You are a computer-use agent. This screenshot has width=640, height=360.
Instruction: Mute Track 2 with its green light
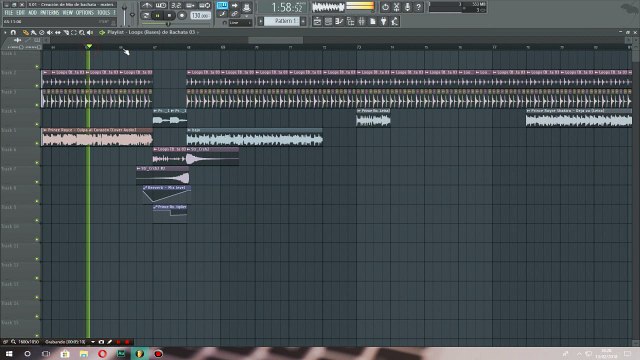tap(37, 86)
